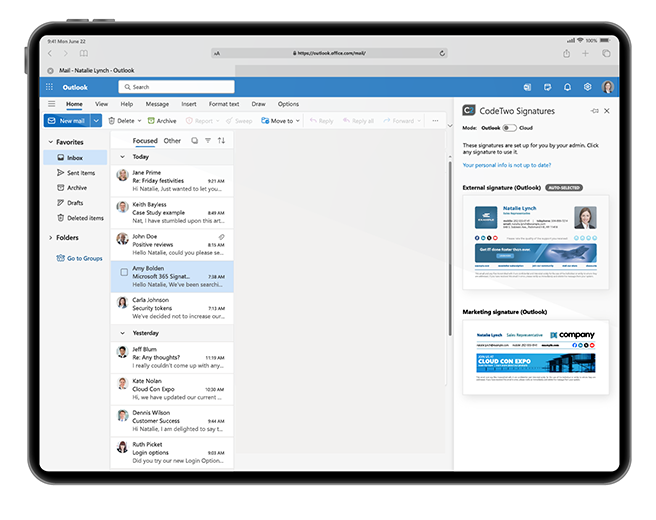Switch to the Focused inbox tab
656x520 pixels.
point(145,141)
